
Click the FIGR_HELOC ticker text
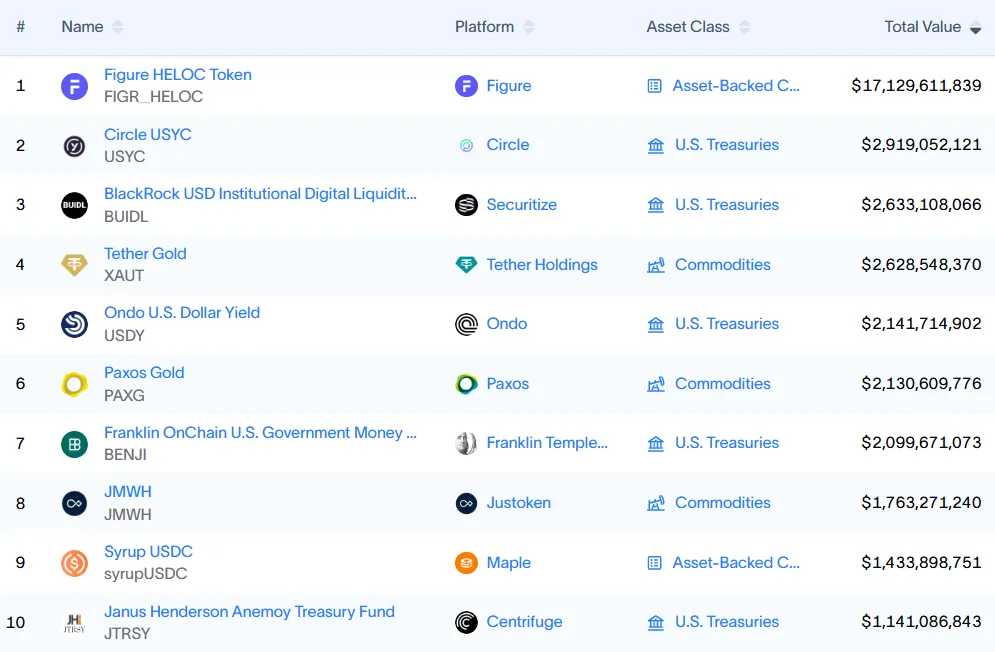(154, 97)
